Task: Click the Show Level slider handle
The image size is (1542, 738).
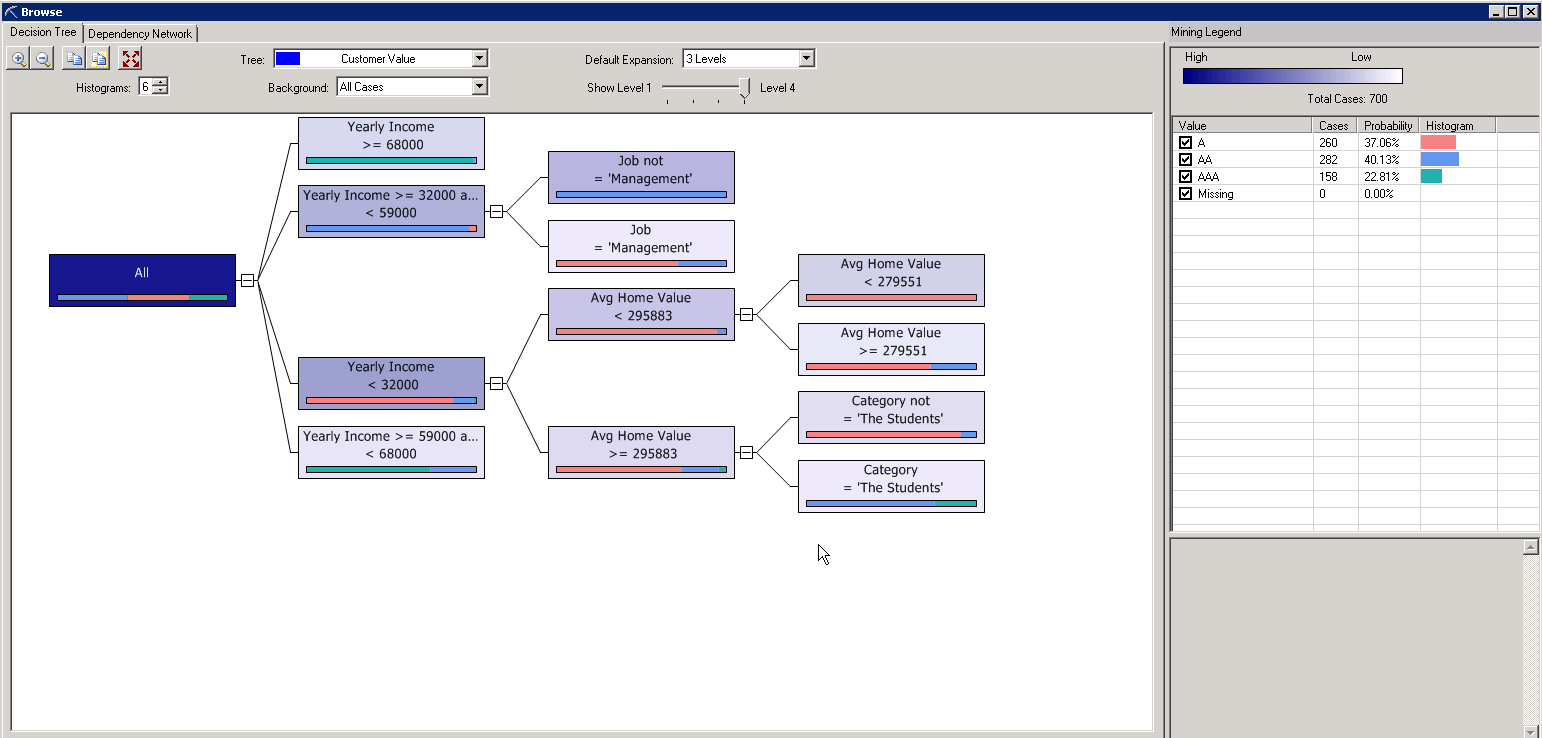Action: [x=744, y=89]
